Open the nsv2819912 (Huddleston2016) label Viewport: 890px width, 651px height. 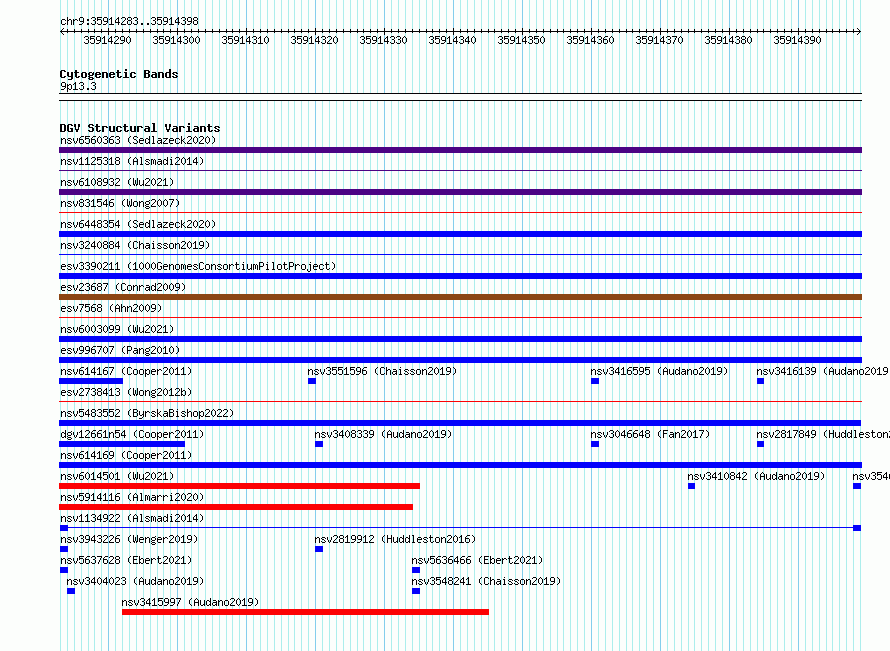(395, 539)
